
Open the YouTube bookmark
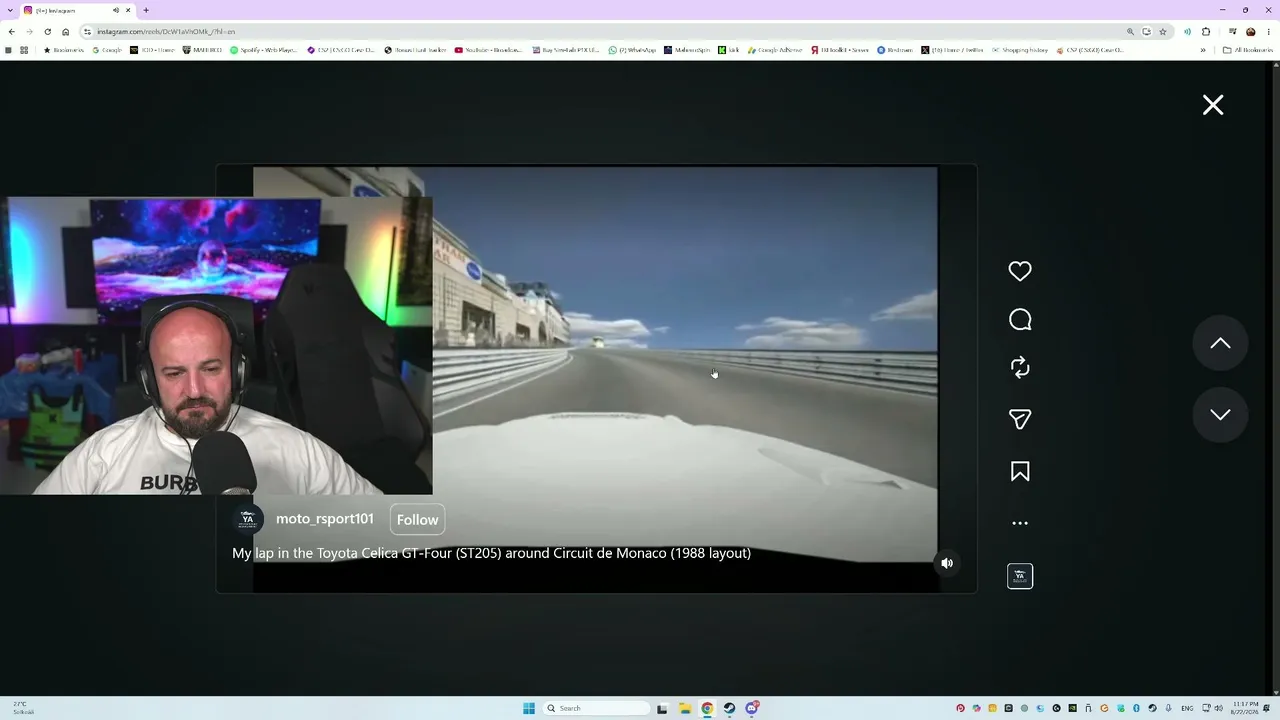[x=488, y=50]
